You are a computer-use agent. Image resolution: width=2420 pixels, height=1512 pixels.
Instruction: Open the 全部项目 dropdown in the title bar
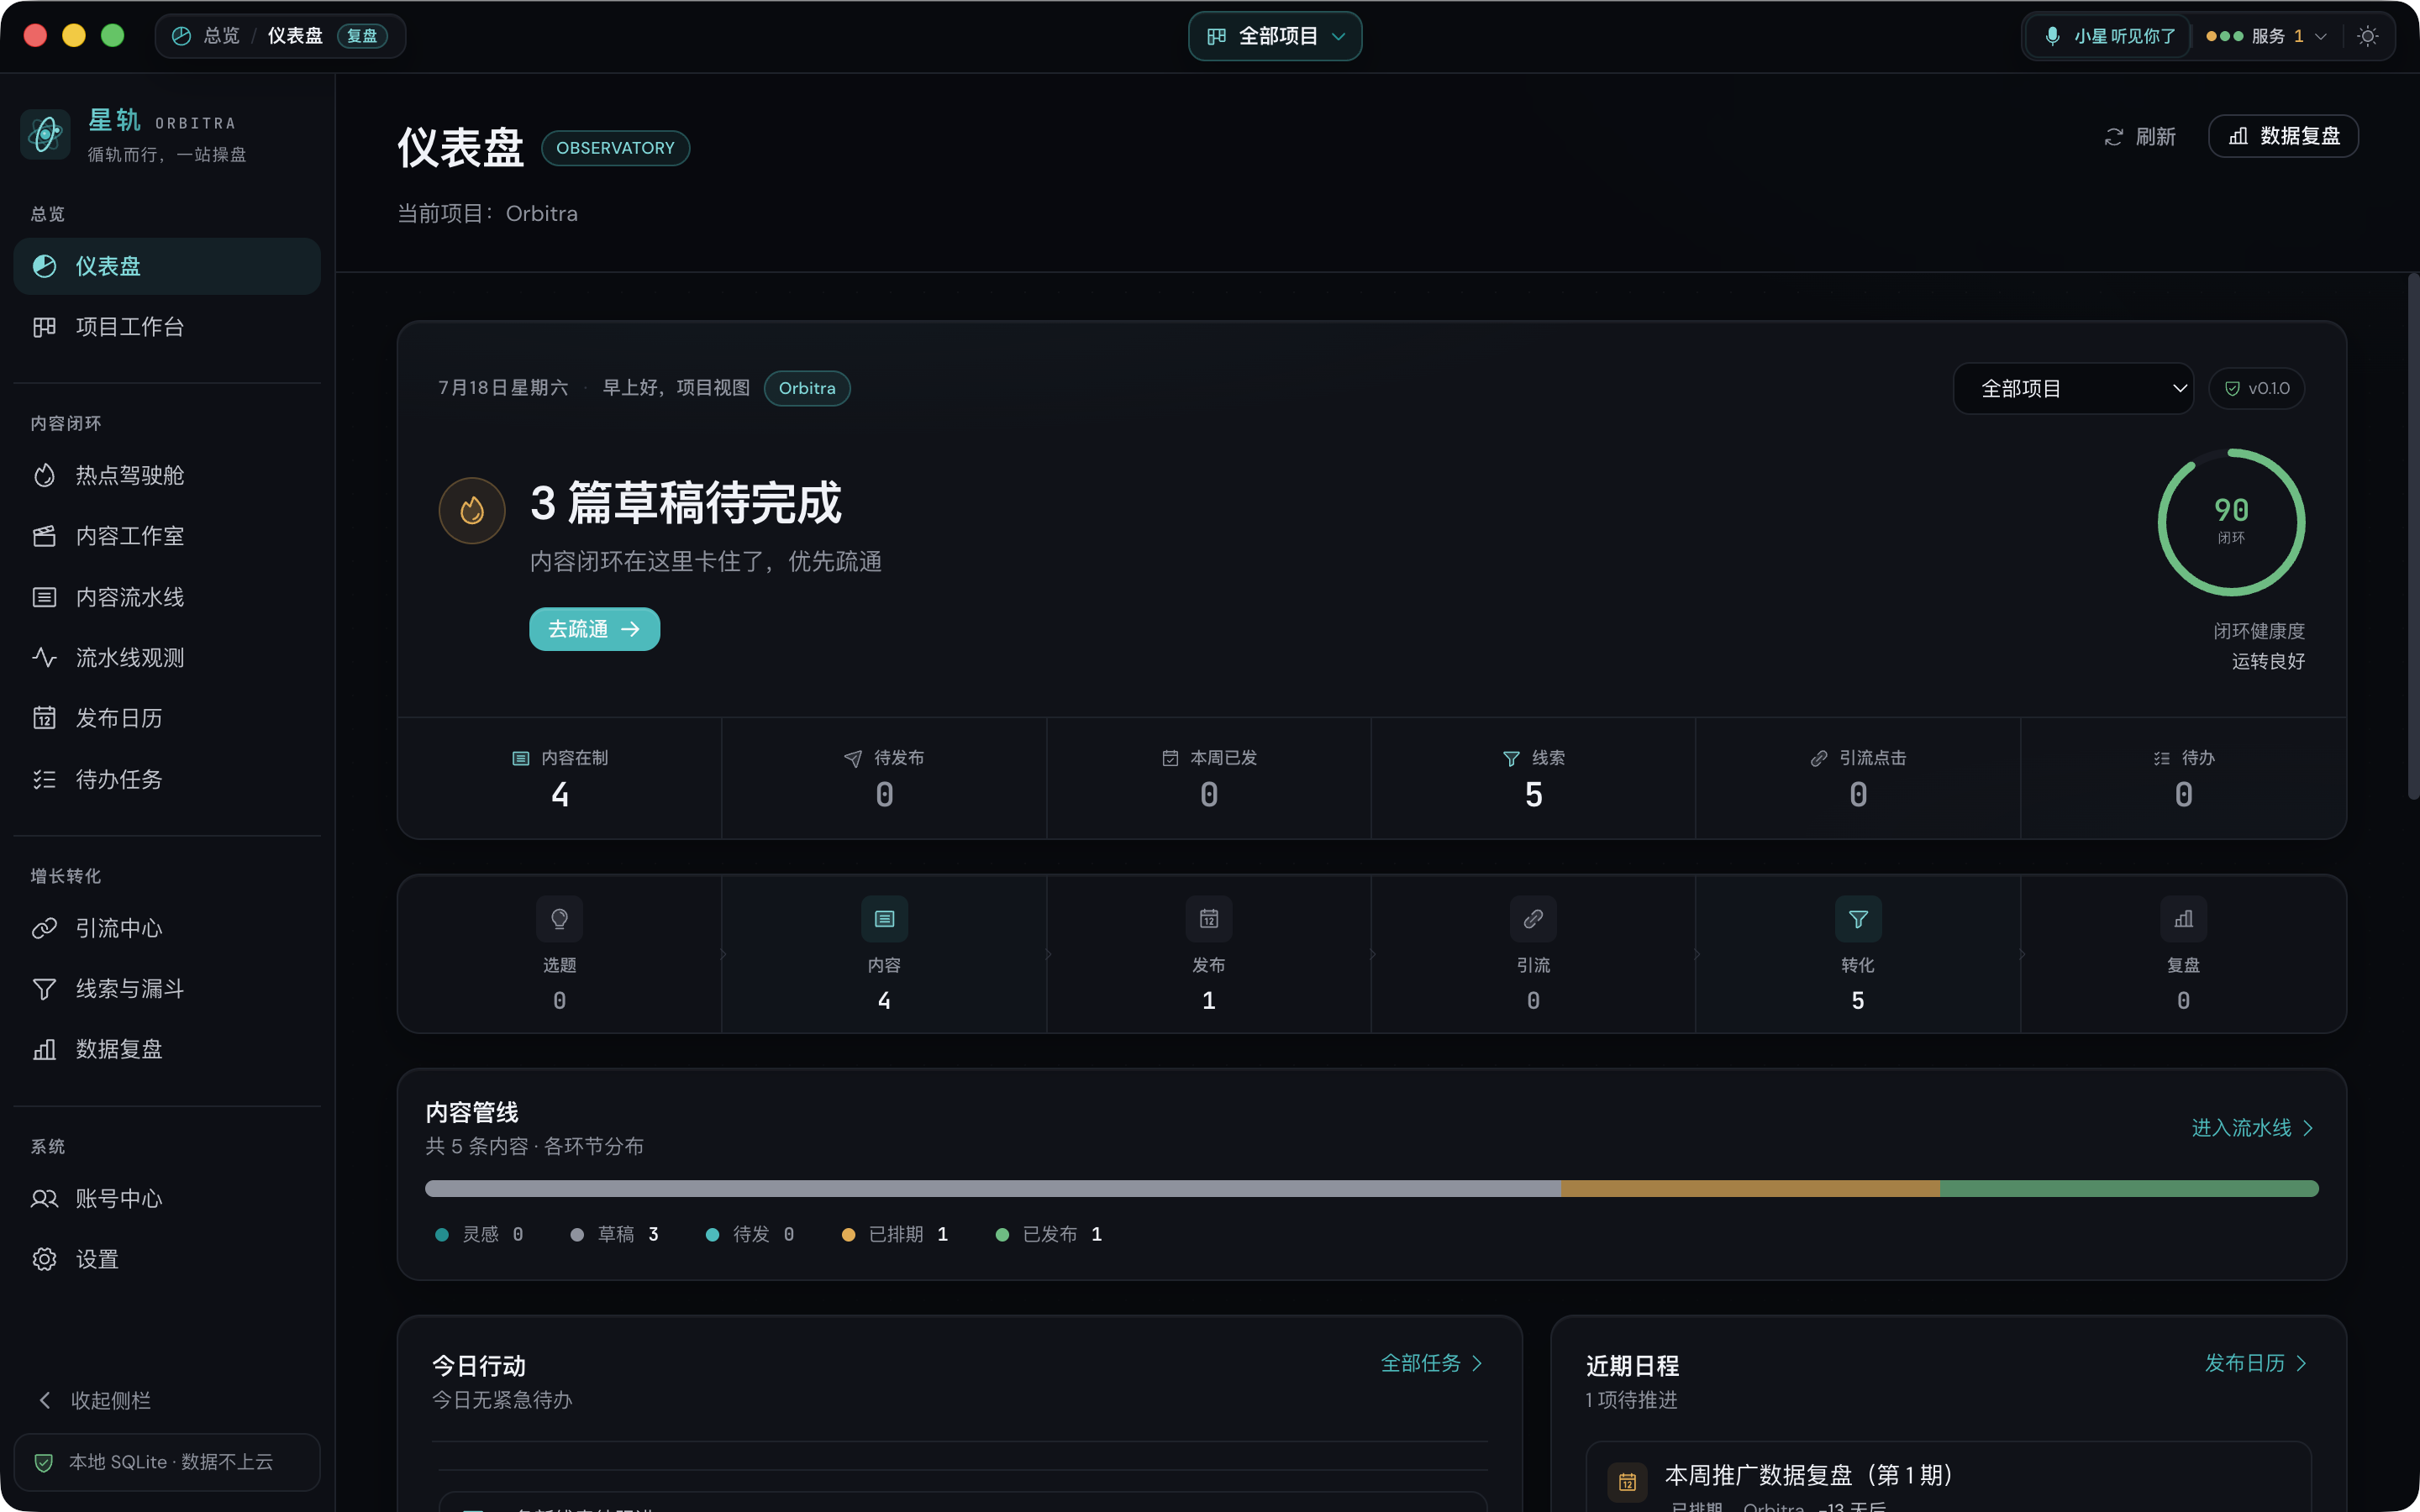(x=1275, y=36)
